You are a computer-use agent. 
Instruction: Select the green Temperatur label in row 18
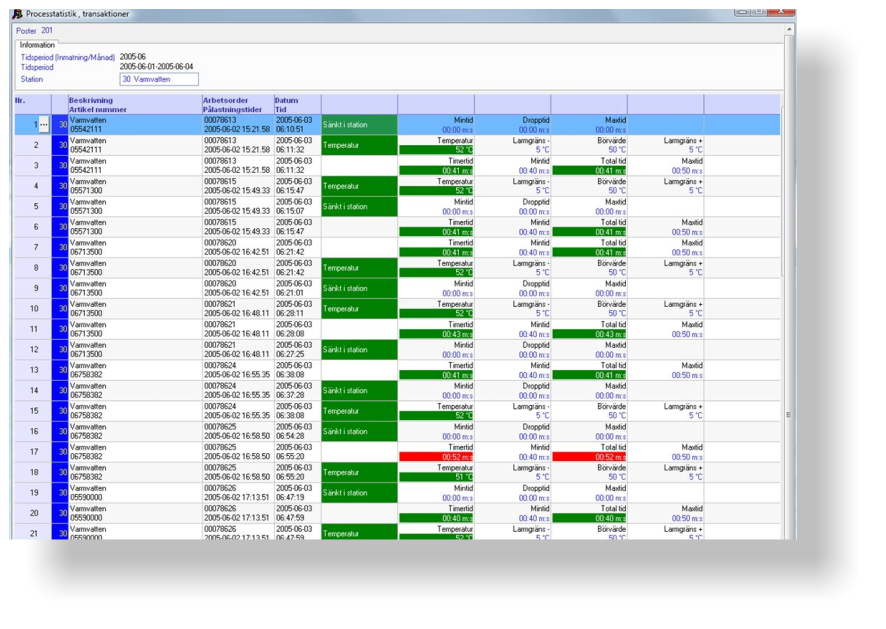[x=359, y=472]
